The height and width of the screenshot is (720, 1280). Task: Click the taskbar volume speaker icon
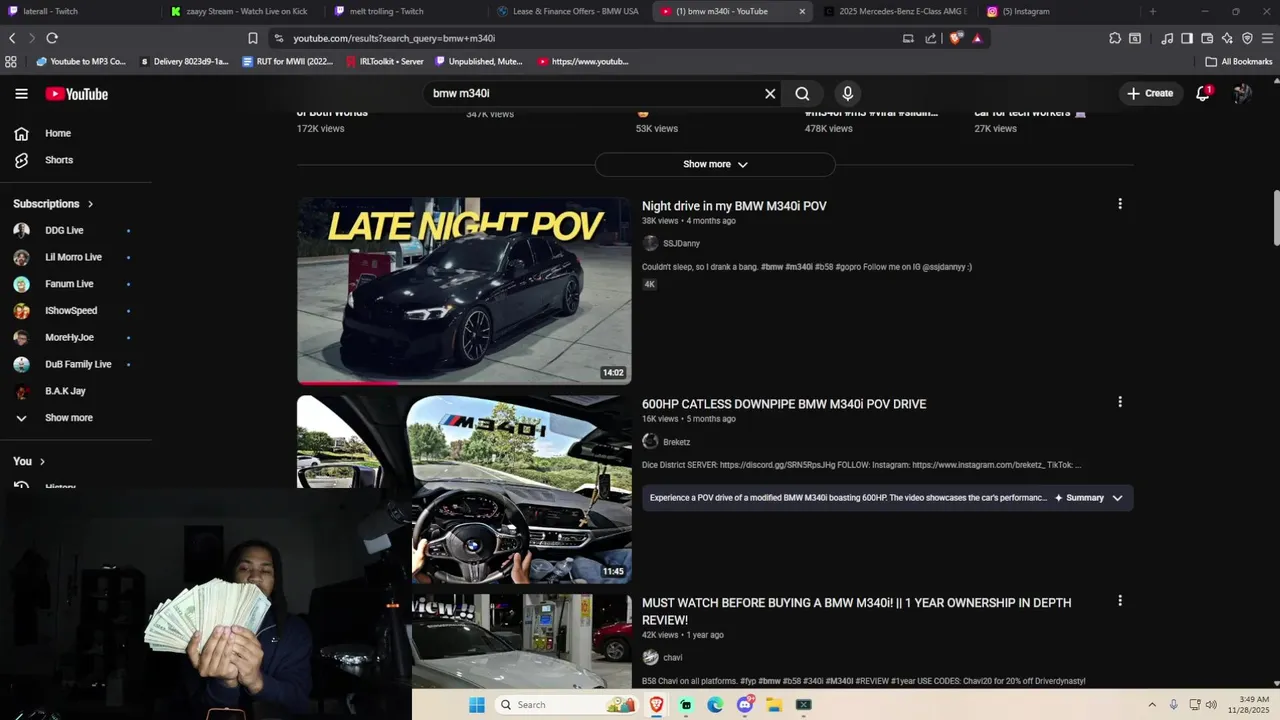tap(1211, 704)
